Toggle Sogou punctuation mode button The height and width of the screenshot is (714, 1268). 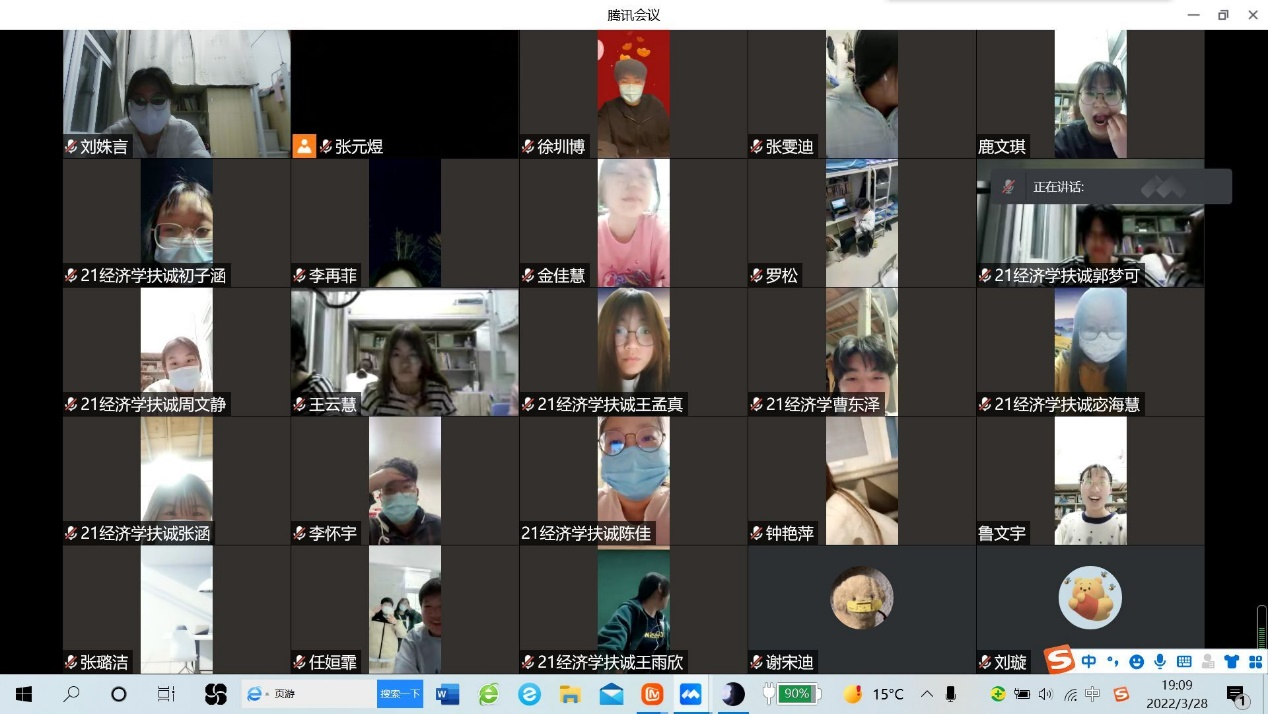point(1112,661)
